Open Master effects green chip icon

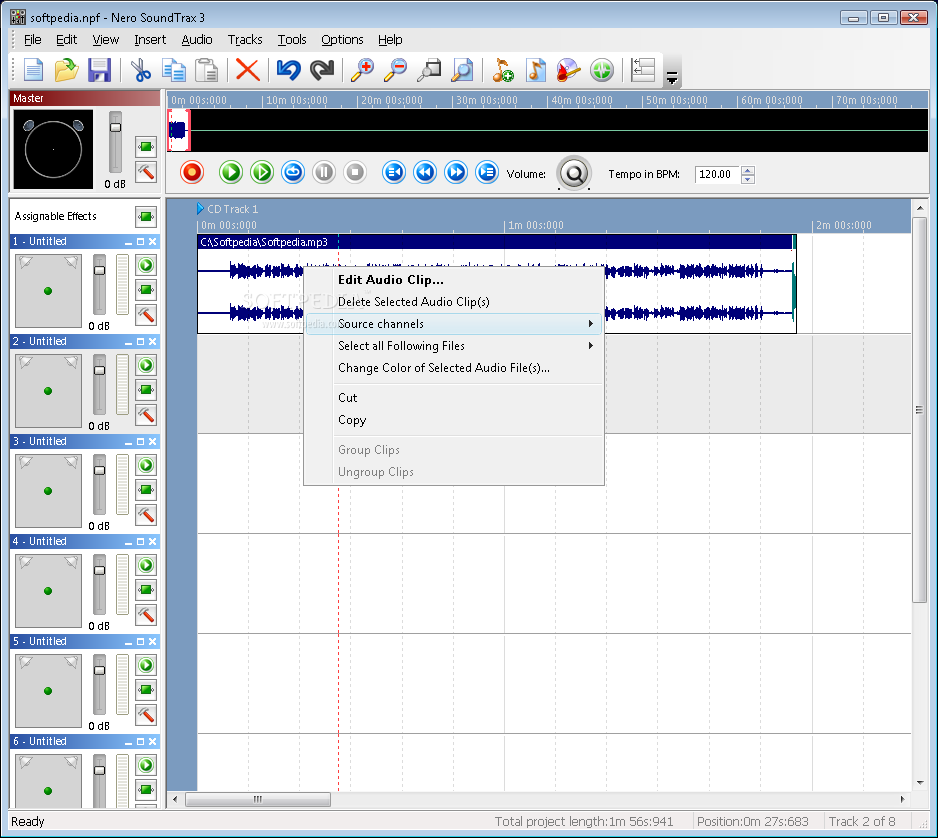click(x=146, y=146)
